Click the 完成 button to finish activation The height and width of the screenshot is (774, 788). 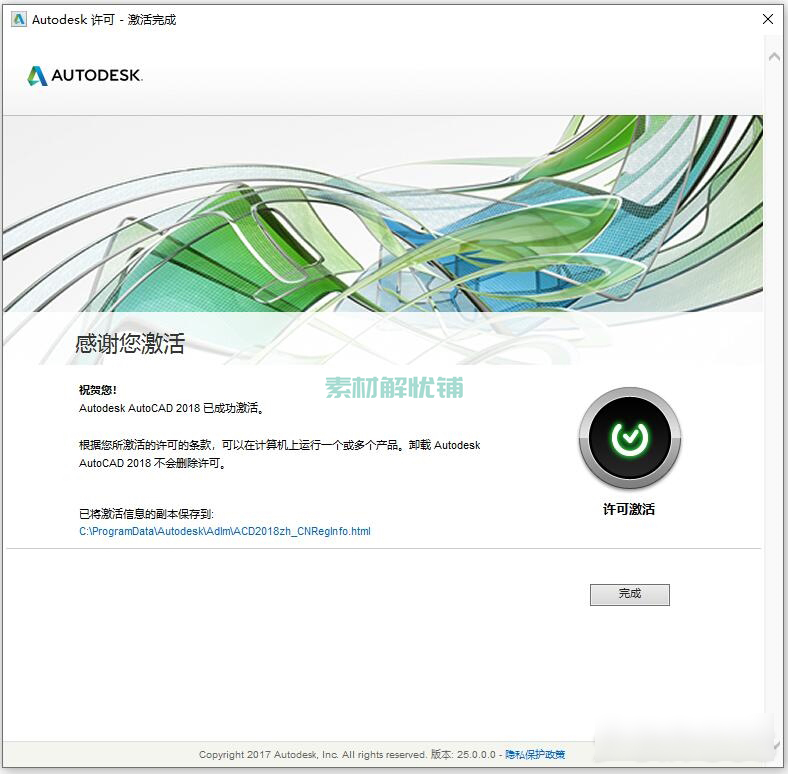click(629, 595)
